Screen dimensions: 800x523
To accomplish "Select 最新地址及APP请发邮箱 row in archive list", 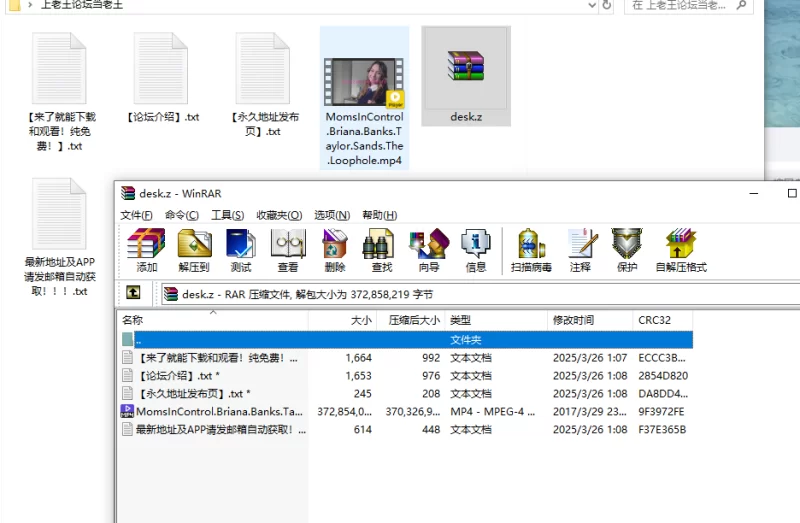I will [407, 429].
